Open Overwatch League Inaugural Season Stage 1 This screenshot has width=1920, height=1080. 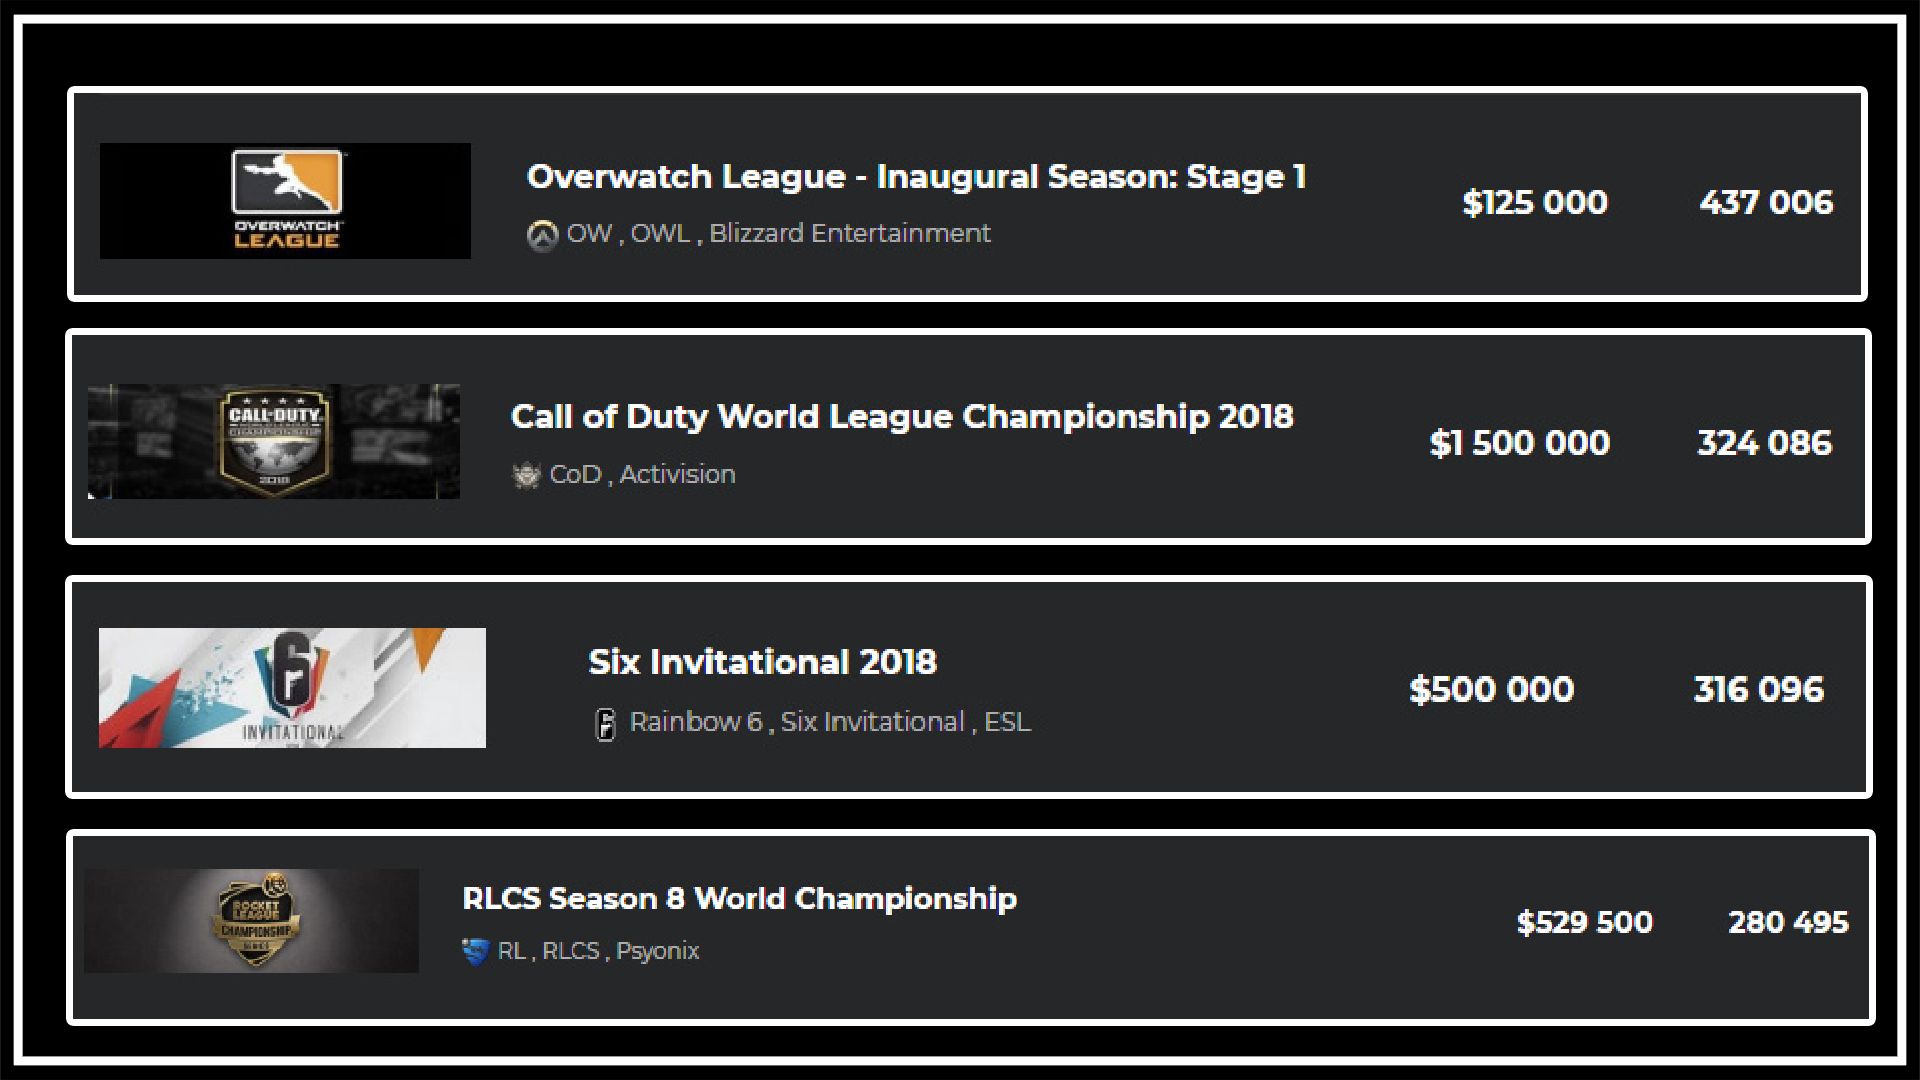click(x=916, y=177)
